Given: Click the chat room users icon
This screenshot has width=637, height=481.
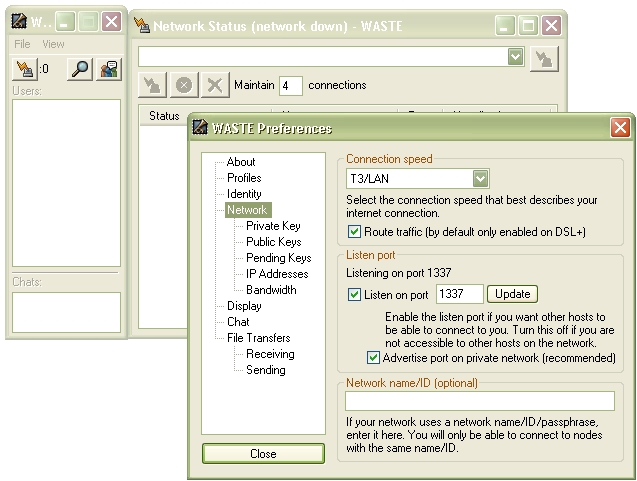Looking at the screenshot, I should 109,69.
